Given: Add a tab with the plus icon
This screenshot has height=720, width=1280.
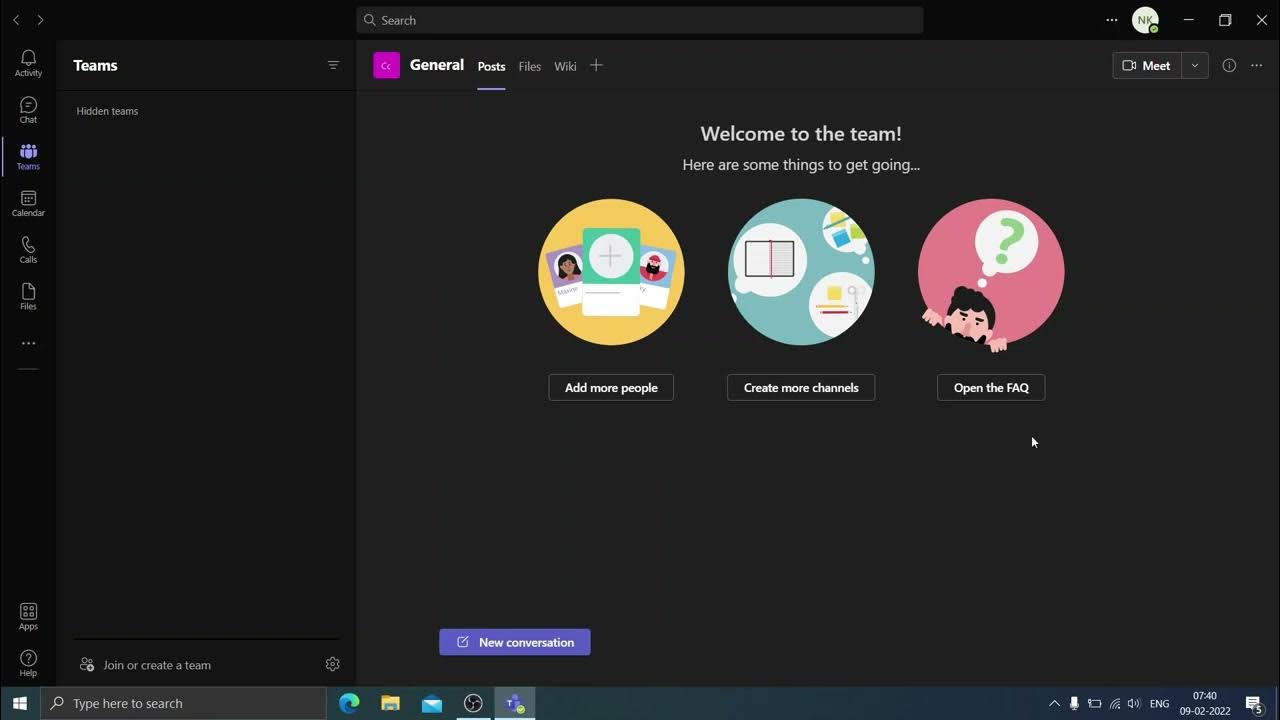Looking at the screenshot, I should click(596, 65).
